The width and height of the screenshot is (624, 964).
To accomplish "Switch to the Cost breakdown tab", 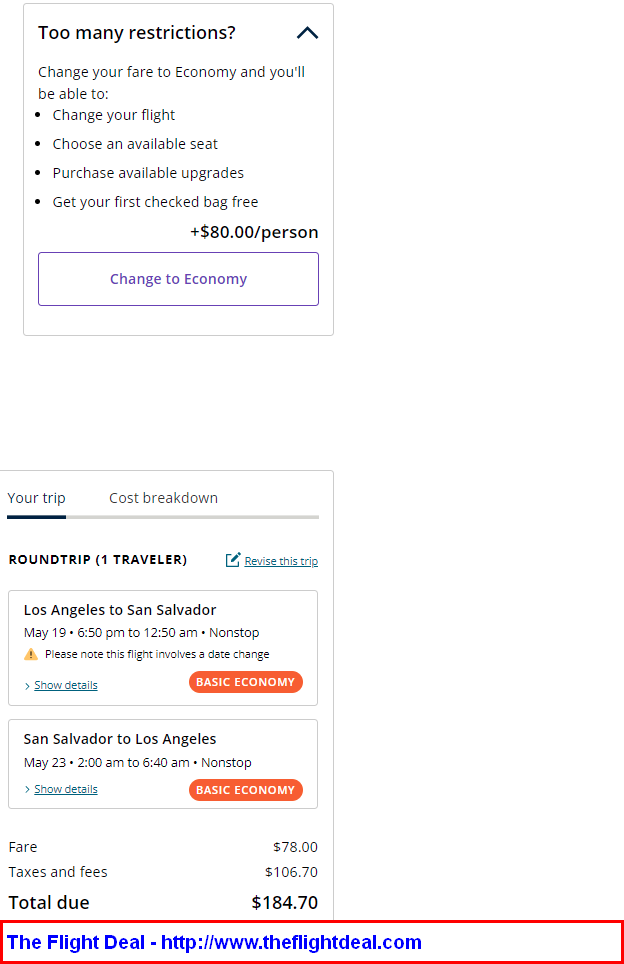I will tap(164, 498).
